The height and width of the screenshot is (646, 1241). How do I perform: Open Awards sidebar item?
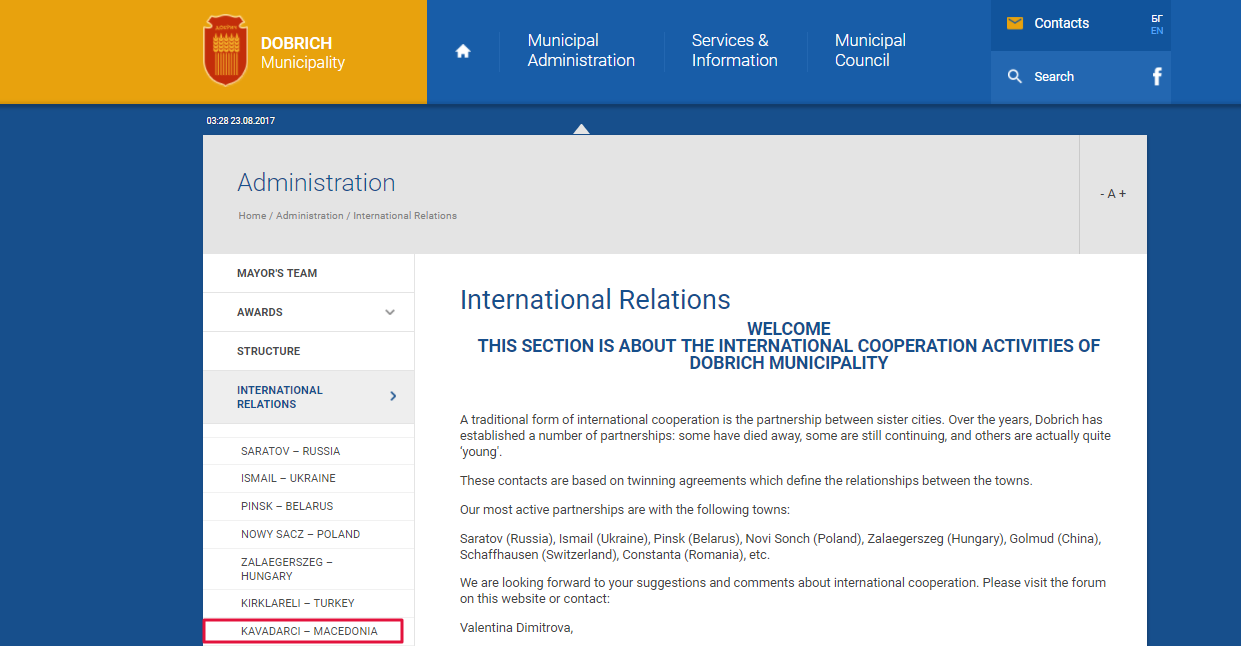(x=308, y=312)
